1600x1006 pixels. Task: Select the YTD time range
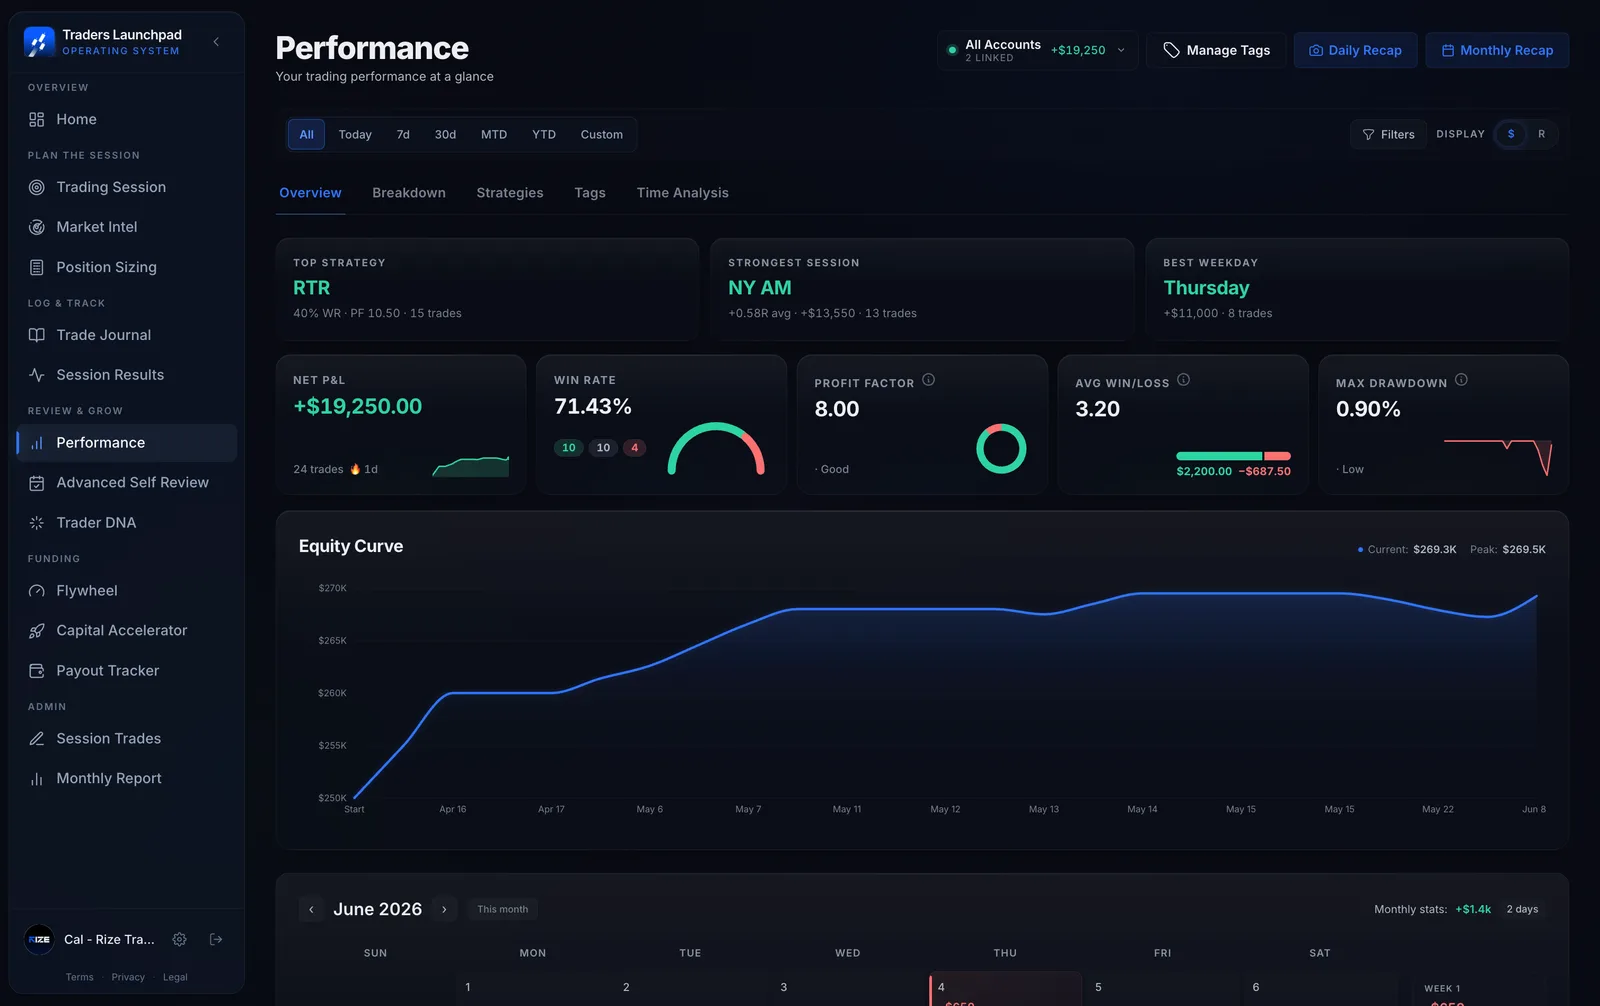544,134
